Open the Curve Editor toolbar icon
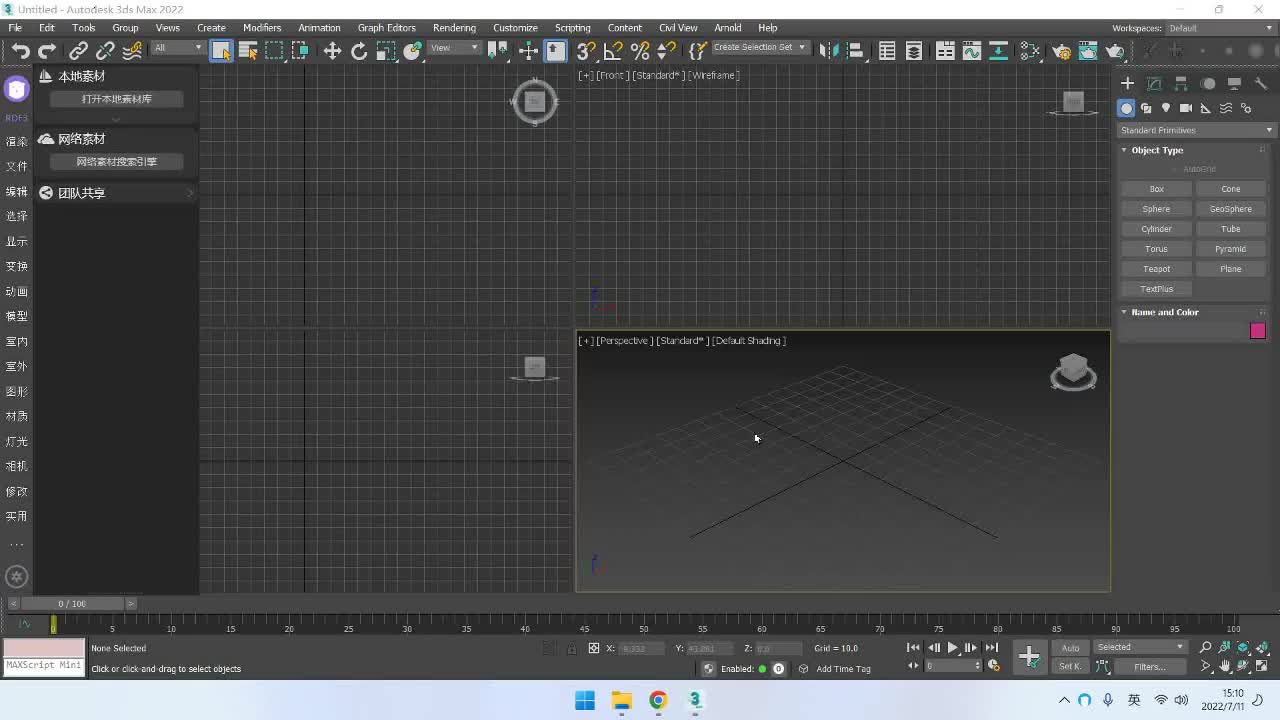1280x720 pixels. pyautogui.click(x=971, y=51)
